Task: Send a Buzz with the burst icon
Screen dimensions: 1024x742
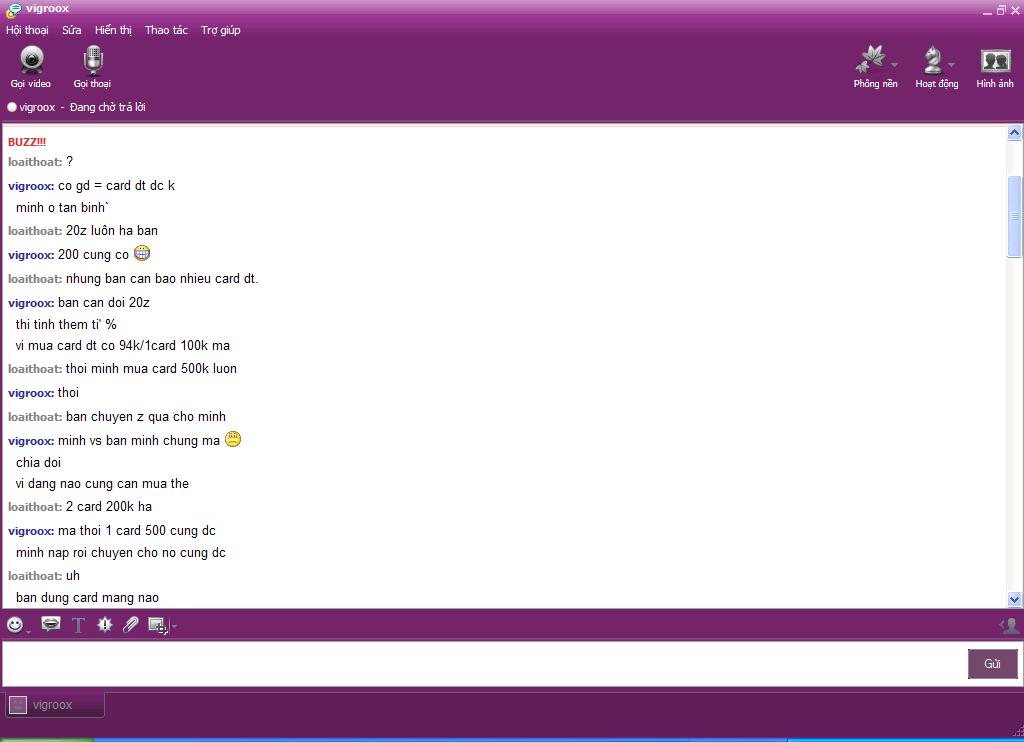Action: pyautogui.click(x=104, y=625)
